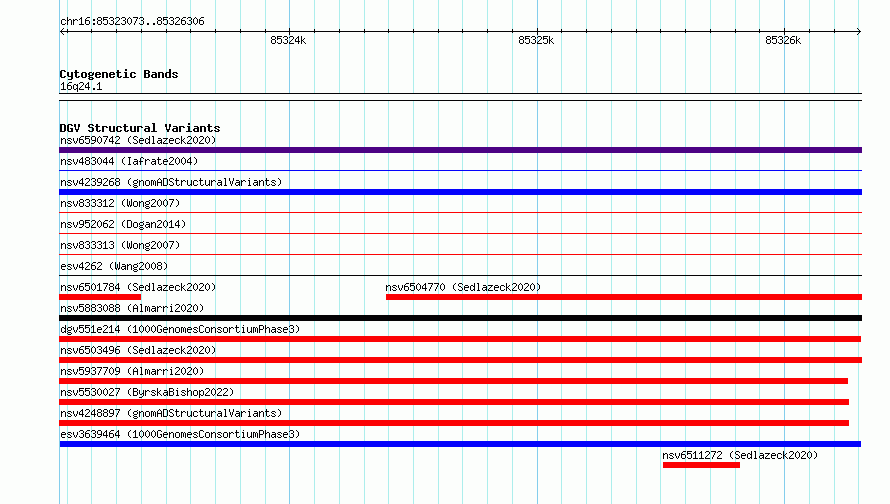Click the chr16:85323073..85326306 coordinate label
Image resolution: width=890 pixels, height=504 pixels.
(132, 22)
